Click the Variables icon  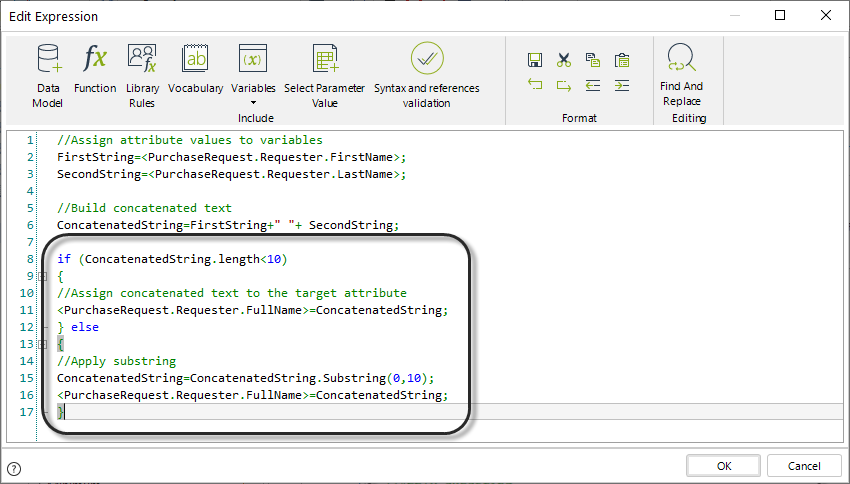pos(253,59)
